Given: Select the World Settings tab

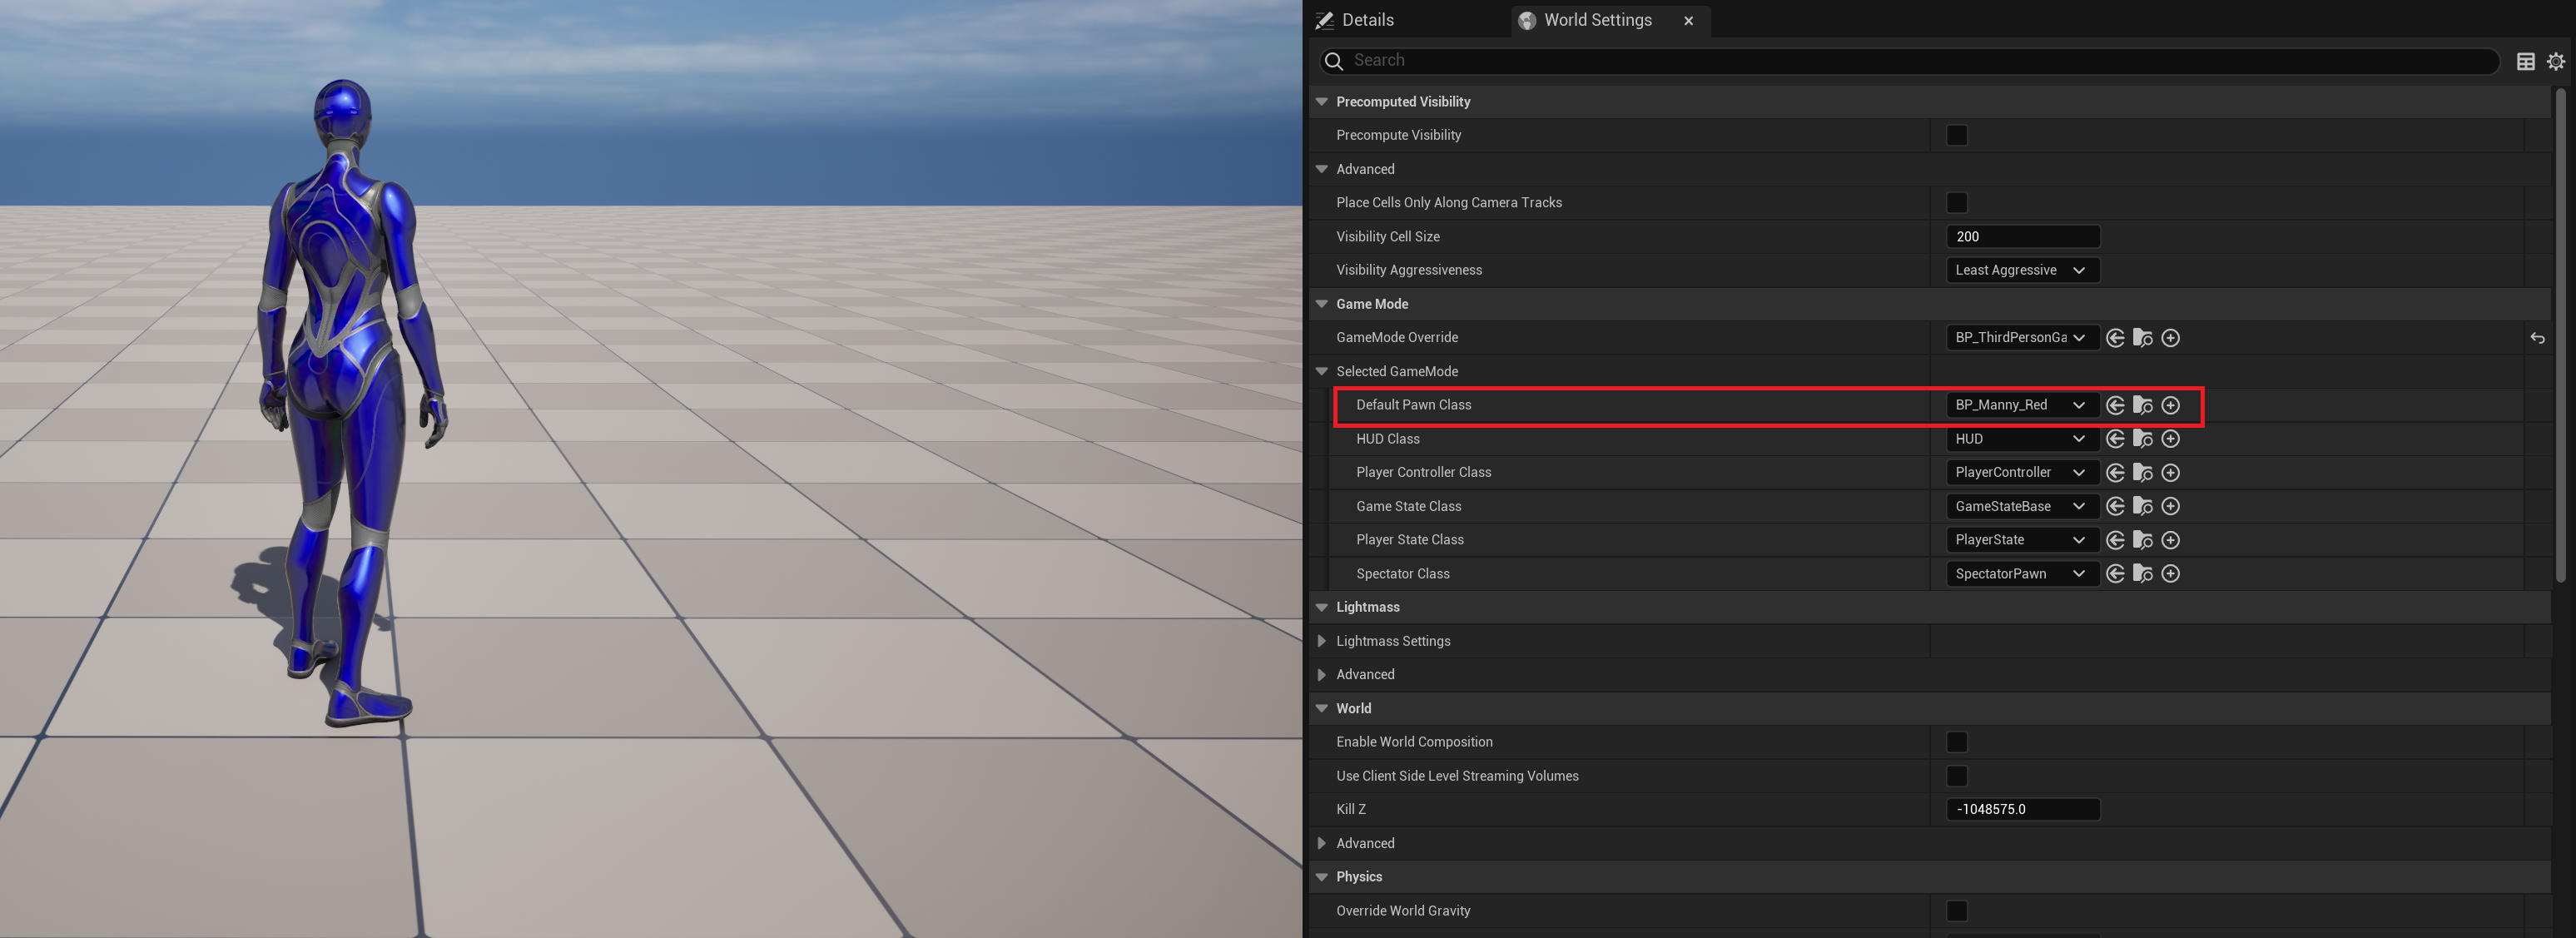Looking at the screenshot, I should 1596,20.
